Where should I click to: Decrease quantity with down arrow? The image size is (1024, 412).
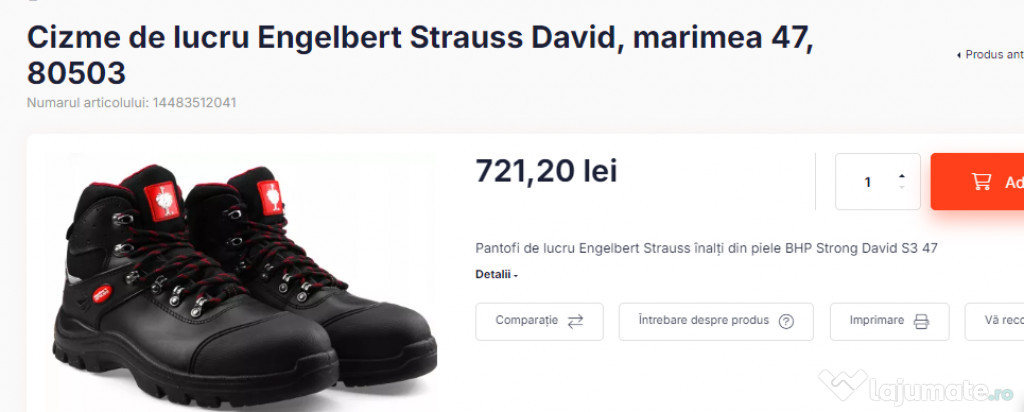pyautogui.click(x=902, y=187)
